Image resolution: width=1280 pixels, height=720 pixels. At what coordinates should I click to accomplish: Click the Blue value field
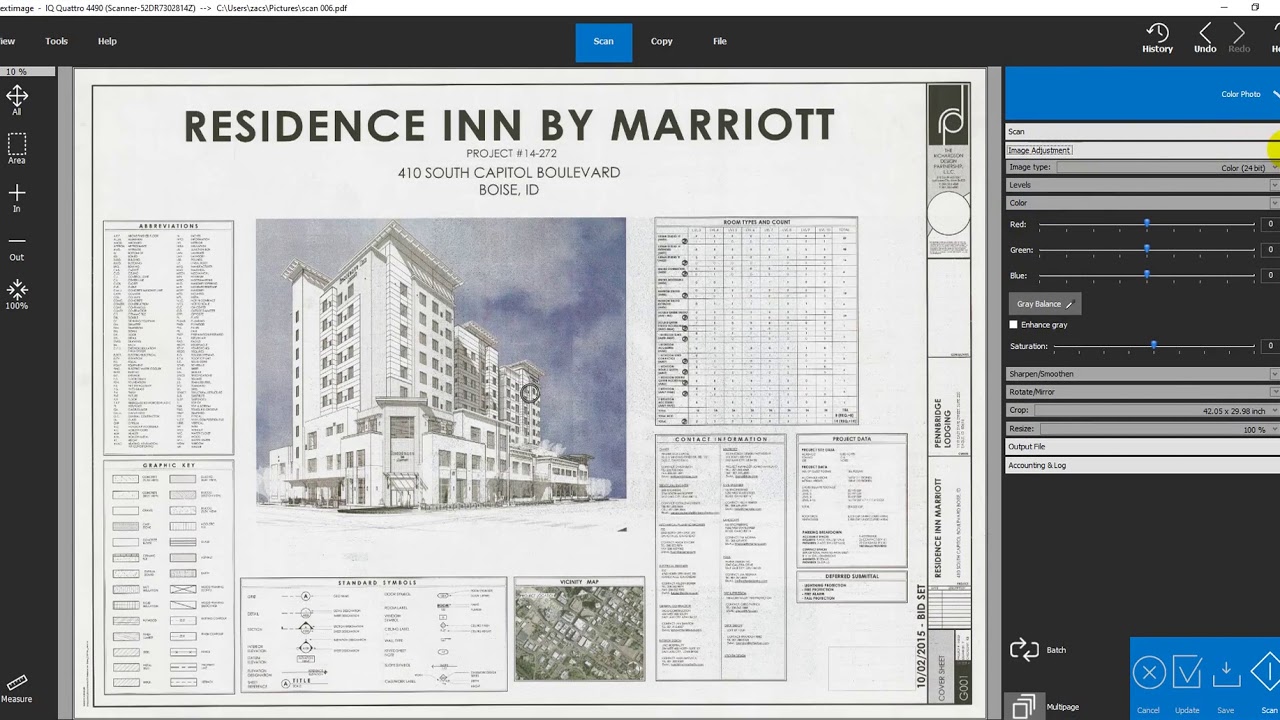[x=1270, y=275]
